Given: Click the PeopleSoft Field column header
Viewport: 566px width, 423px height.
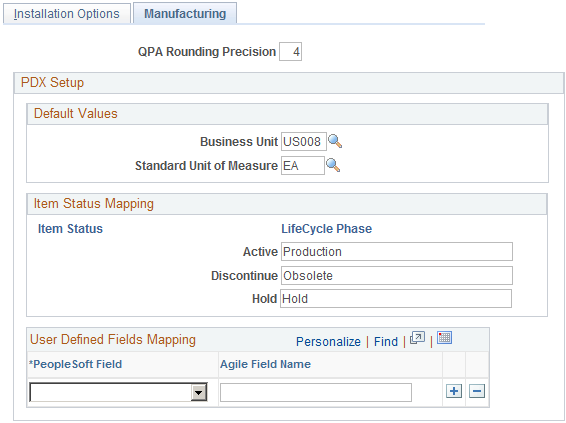Looking at the screenshot, I should (x=75, y=364).
